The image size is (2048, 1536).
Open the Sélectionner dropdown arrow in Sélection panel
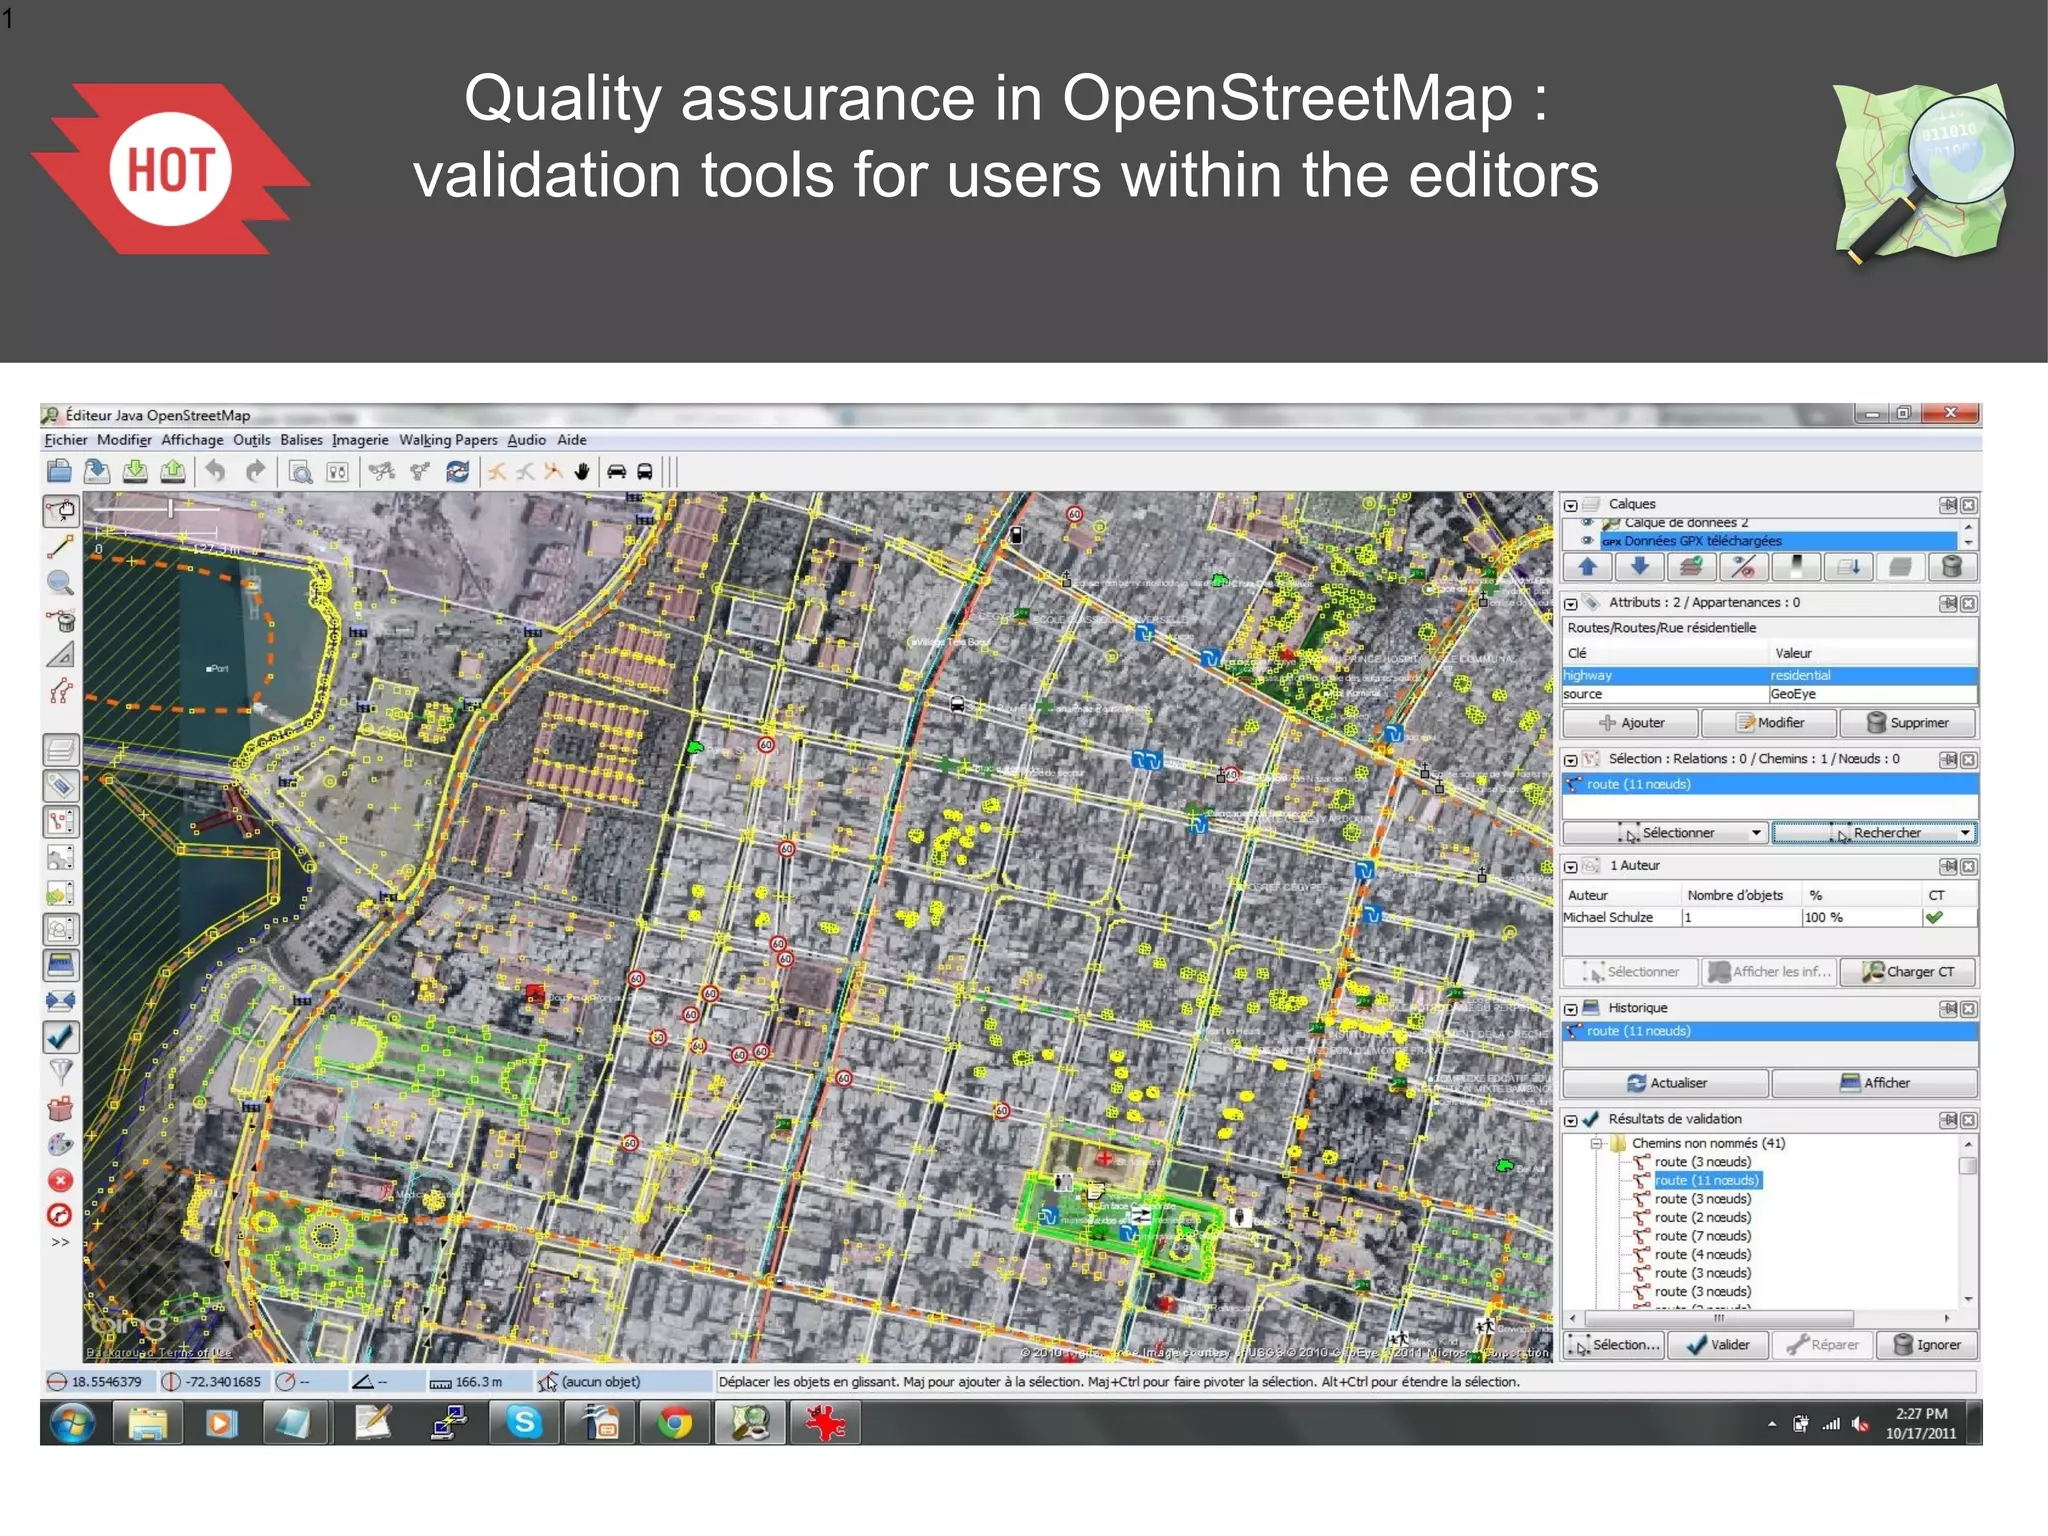click(x=1756, y=833)
